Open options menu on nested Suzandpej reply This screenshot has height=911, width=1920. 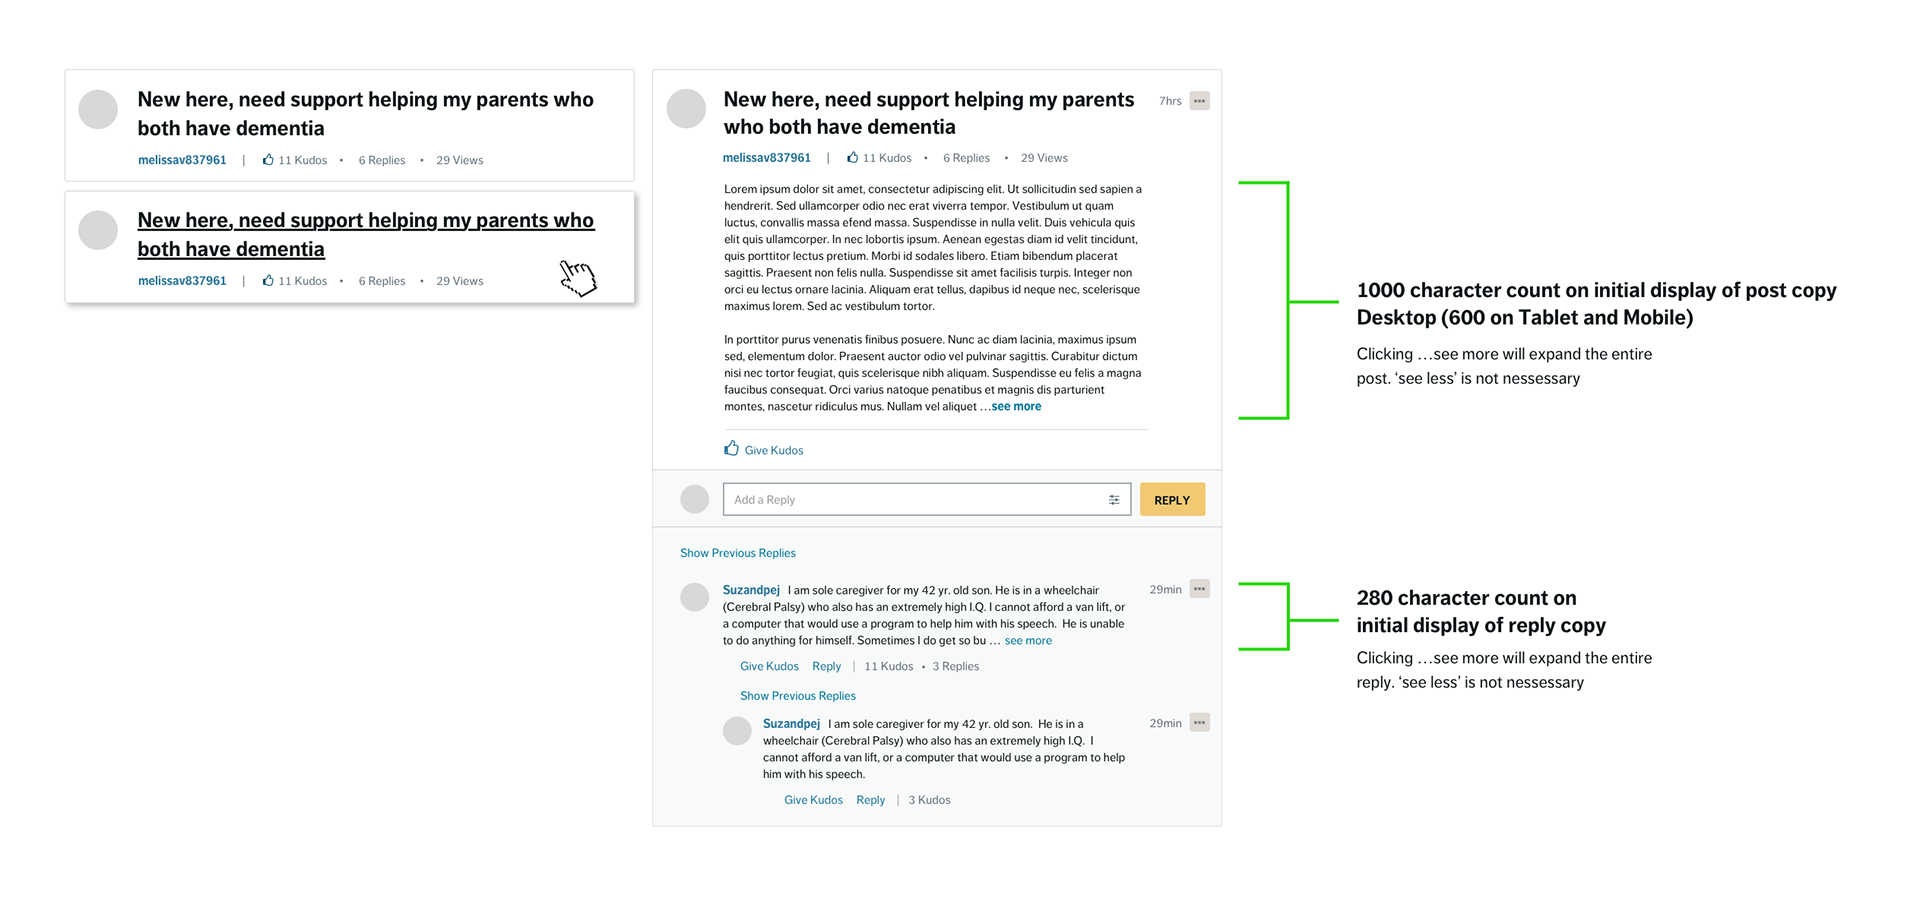pyautogui.click(x=1199, y=723)
